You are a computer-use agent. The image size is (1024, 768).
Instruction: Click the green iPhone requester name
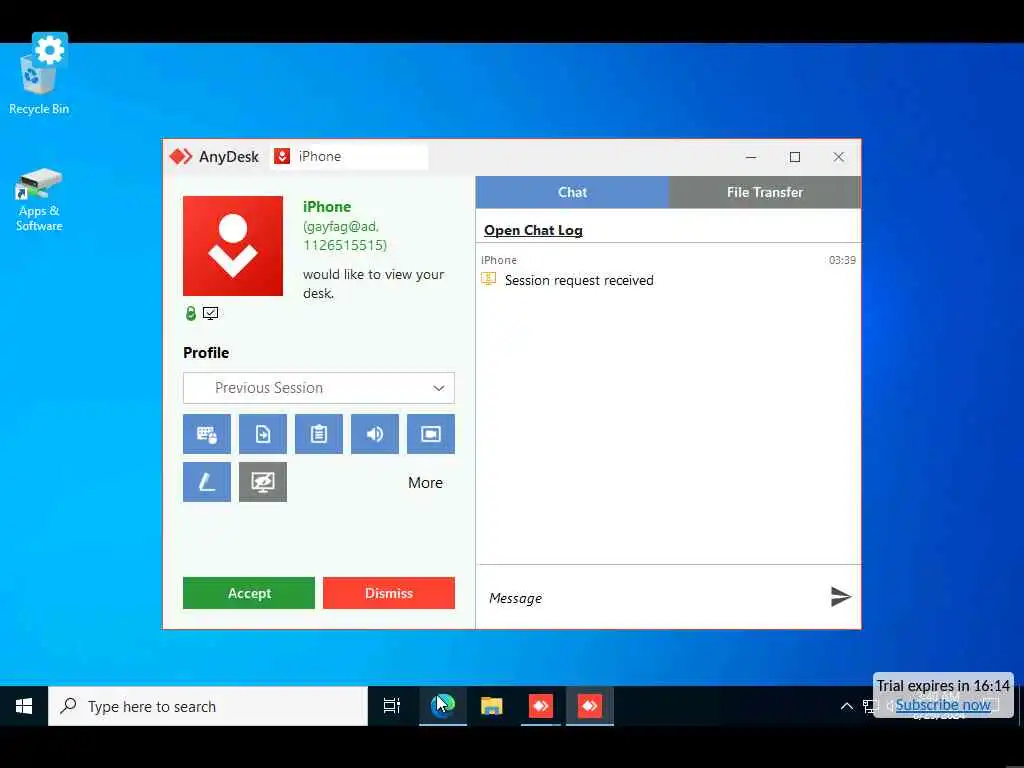[327, 207]
